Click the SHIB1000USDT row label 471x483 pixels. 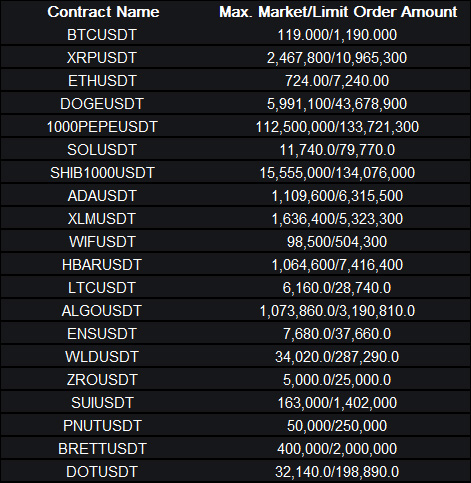tap(102, 173)
